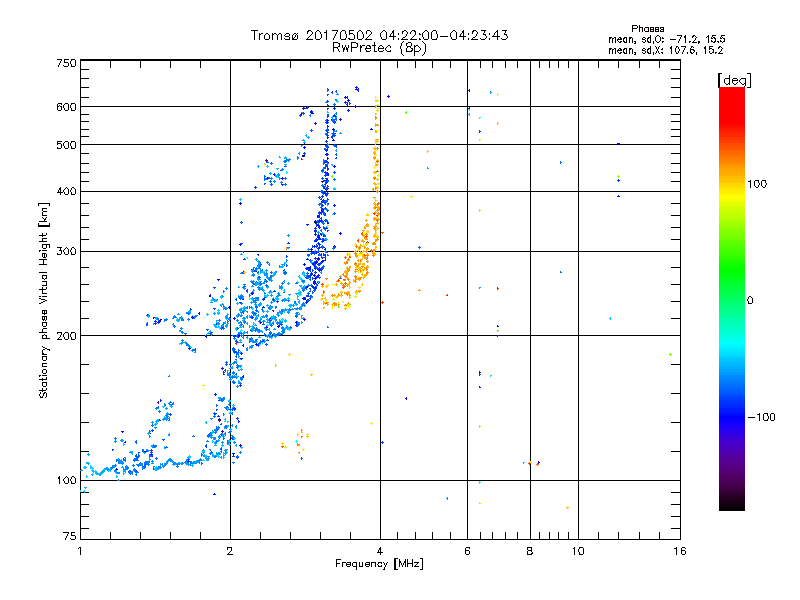Click the y-axis tick label '200'
800x600 pixels.
tap(66, 336)
